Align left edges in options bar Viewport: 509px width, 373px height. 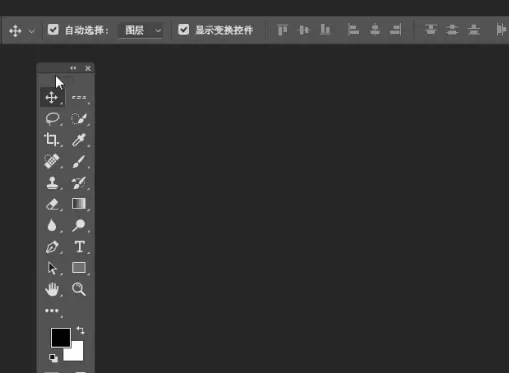pos(353,30)
